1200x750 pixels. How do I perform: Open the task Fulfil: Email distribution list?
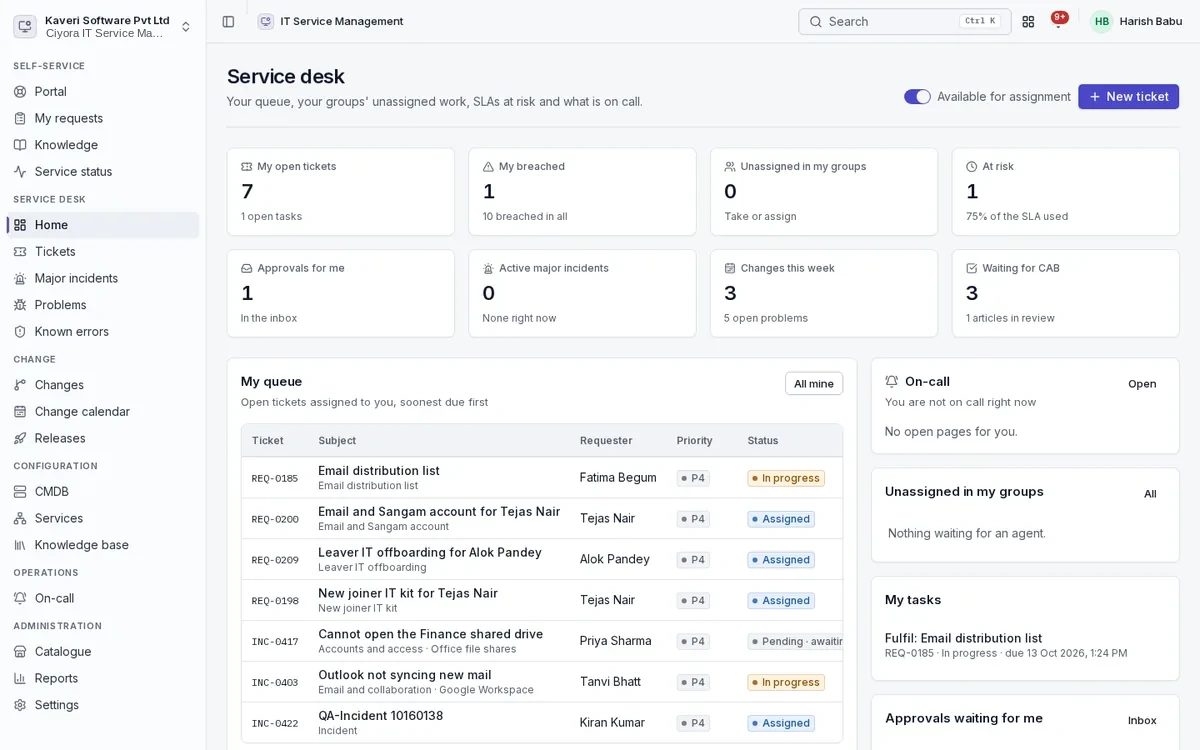point(963,638)
